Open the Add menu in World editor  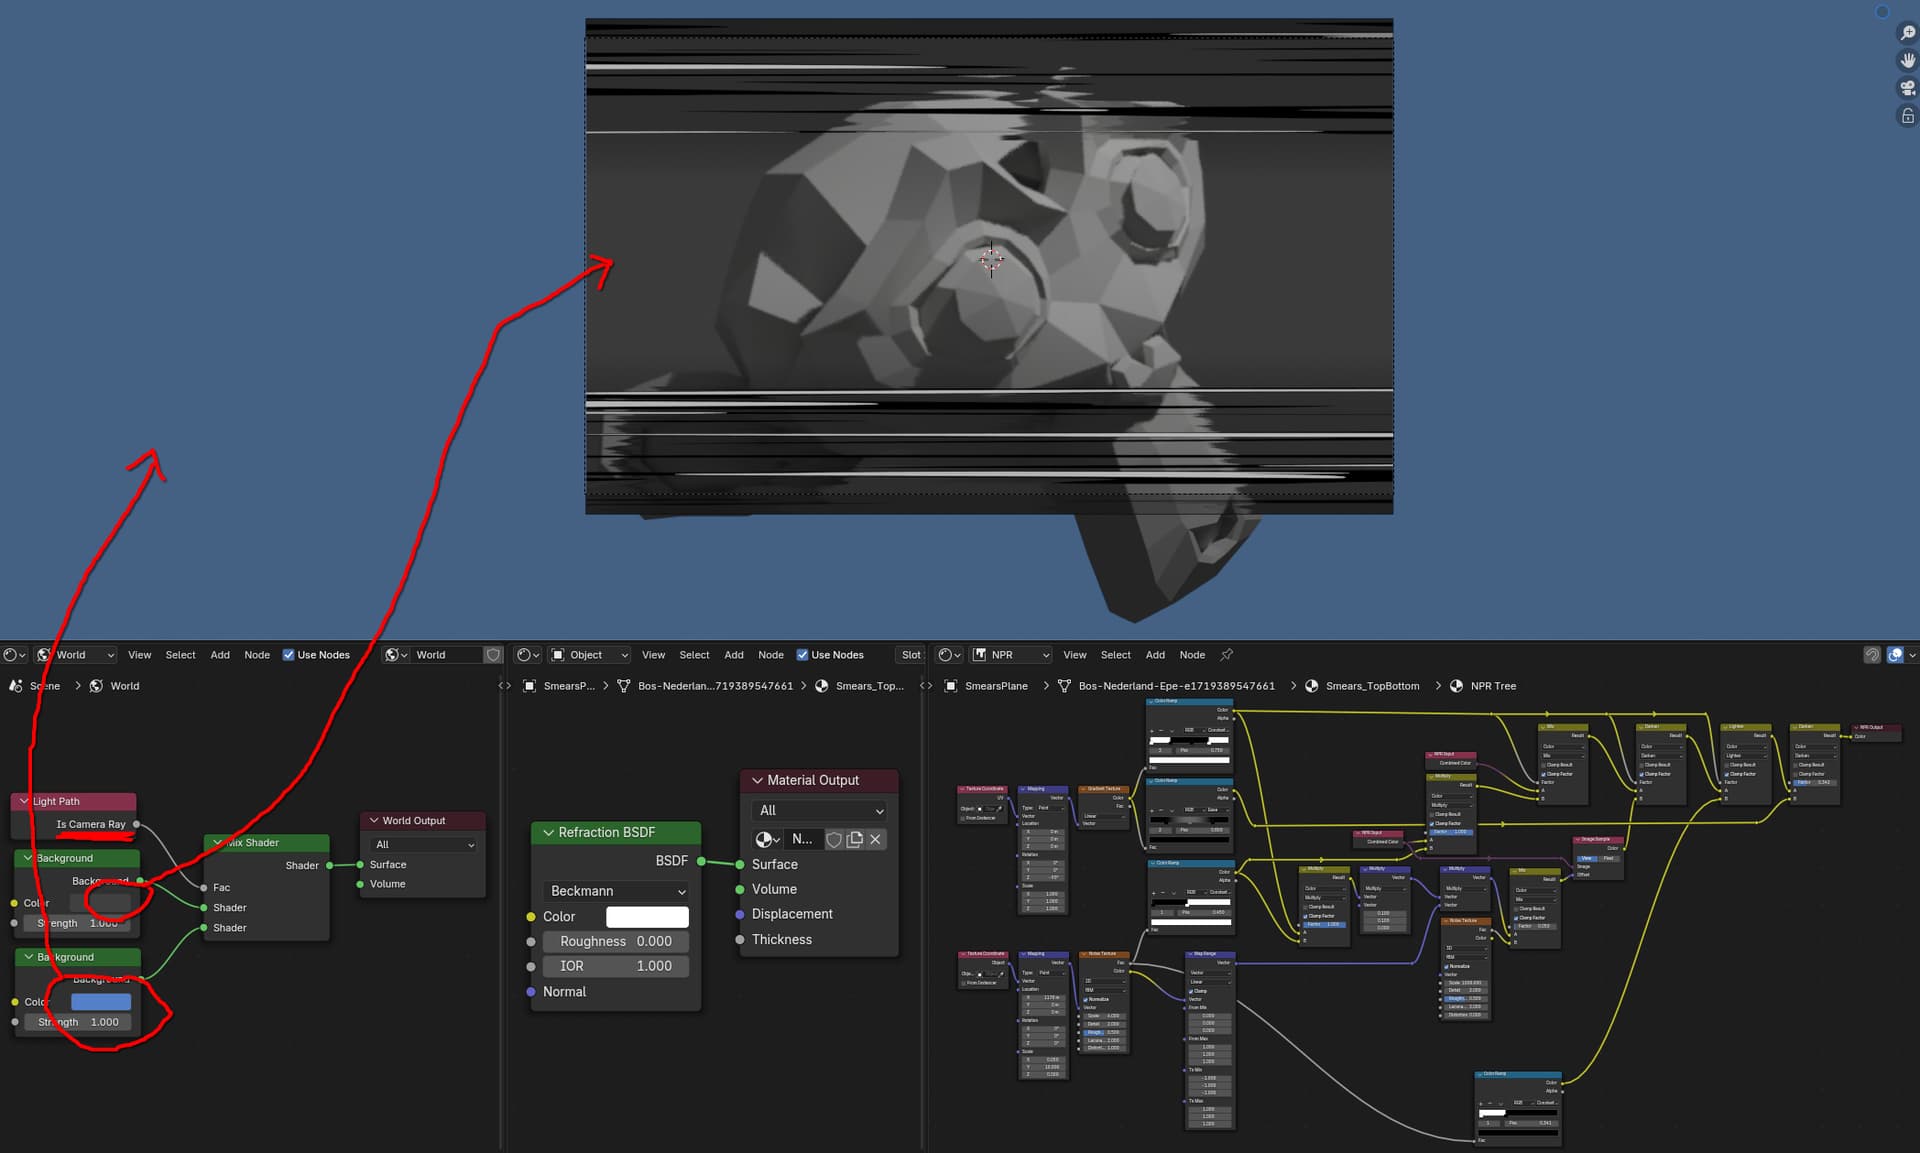tap(220, 655)
